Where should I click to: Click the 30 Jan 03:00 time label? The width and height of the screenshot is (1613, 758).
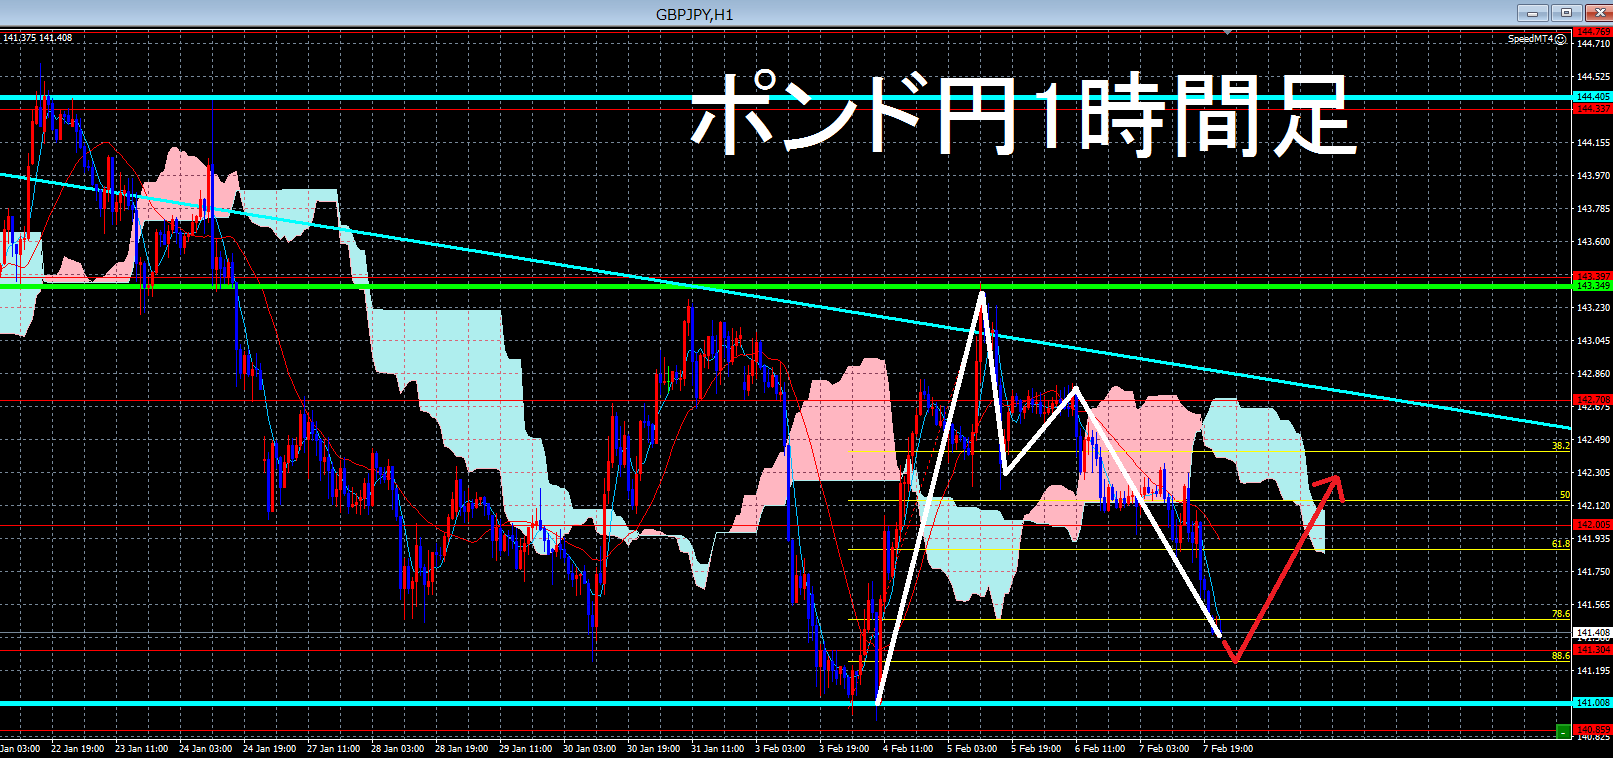coord(589,749)
